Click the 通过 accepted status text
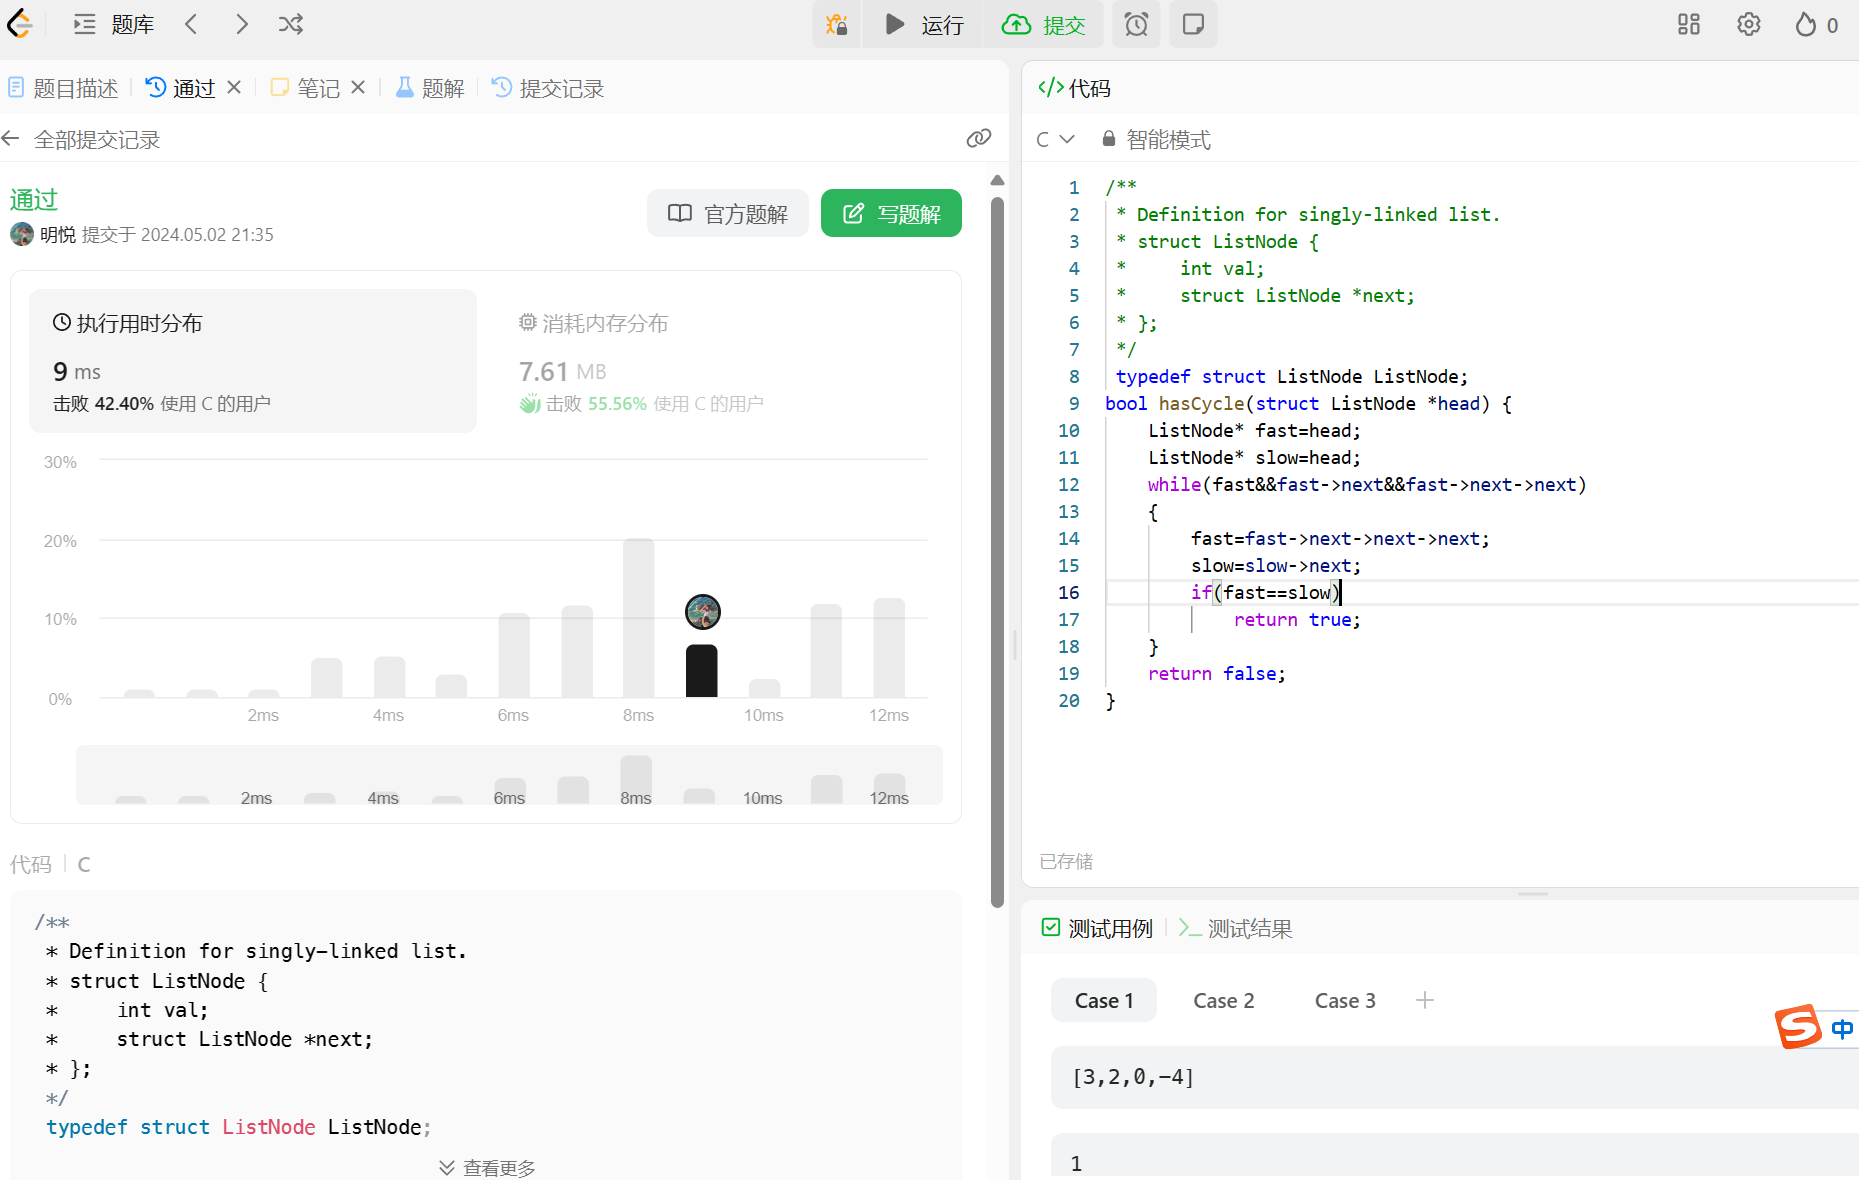The height and width of the screenshot is (1180, 1859). pos(34,199)
